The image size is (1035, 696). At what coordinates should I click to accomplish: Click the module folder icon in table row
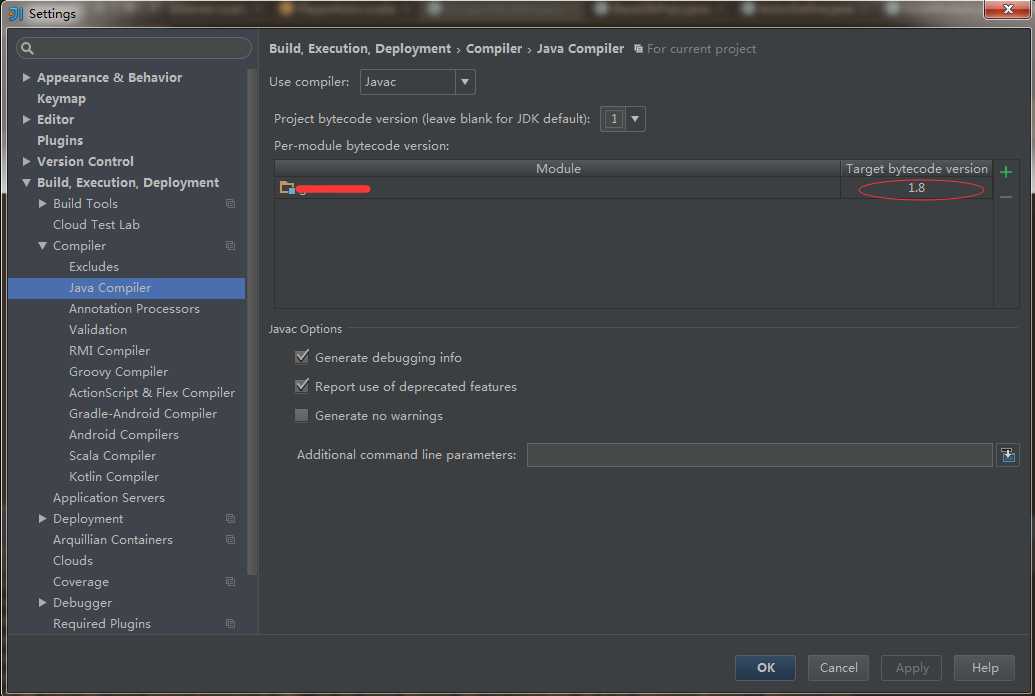coord(287,188)
